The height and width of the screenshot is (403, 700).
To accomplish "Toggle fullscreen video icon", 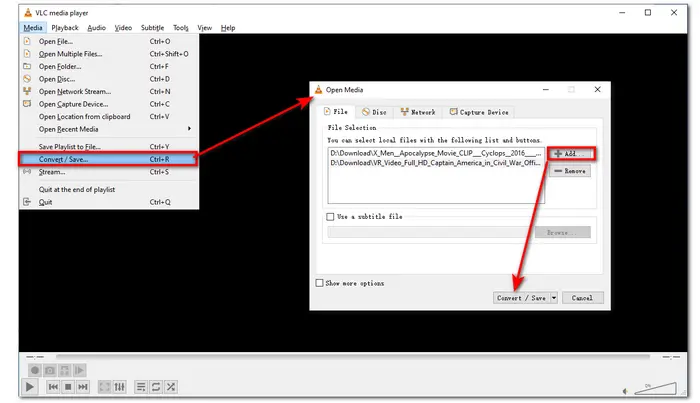I will click(104, 387).
